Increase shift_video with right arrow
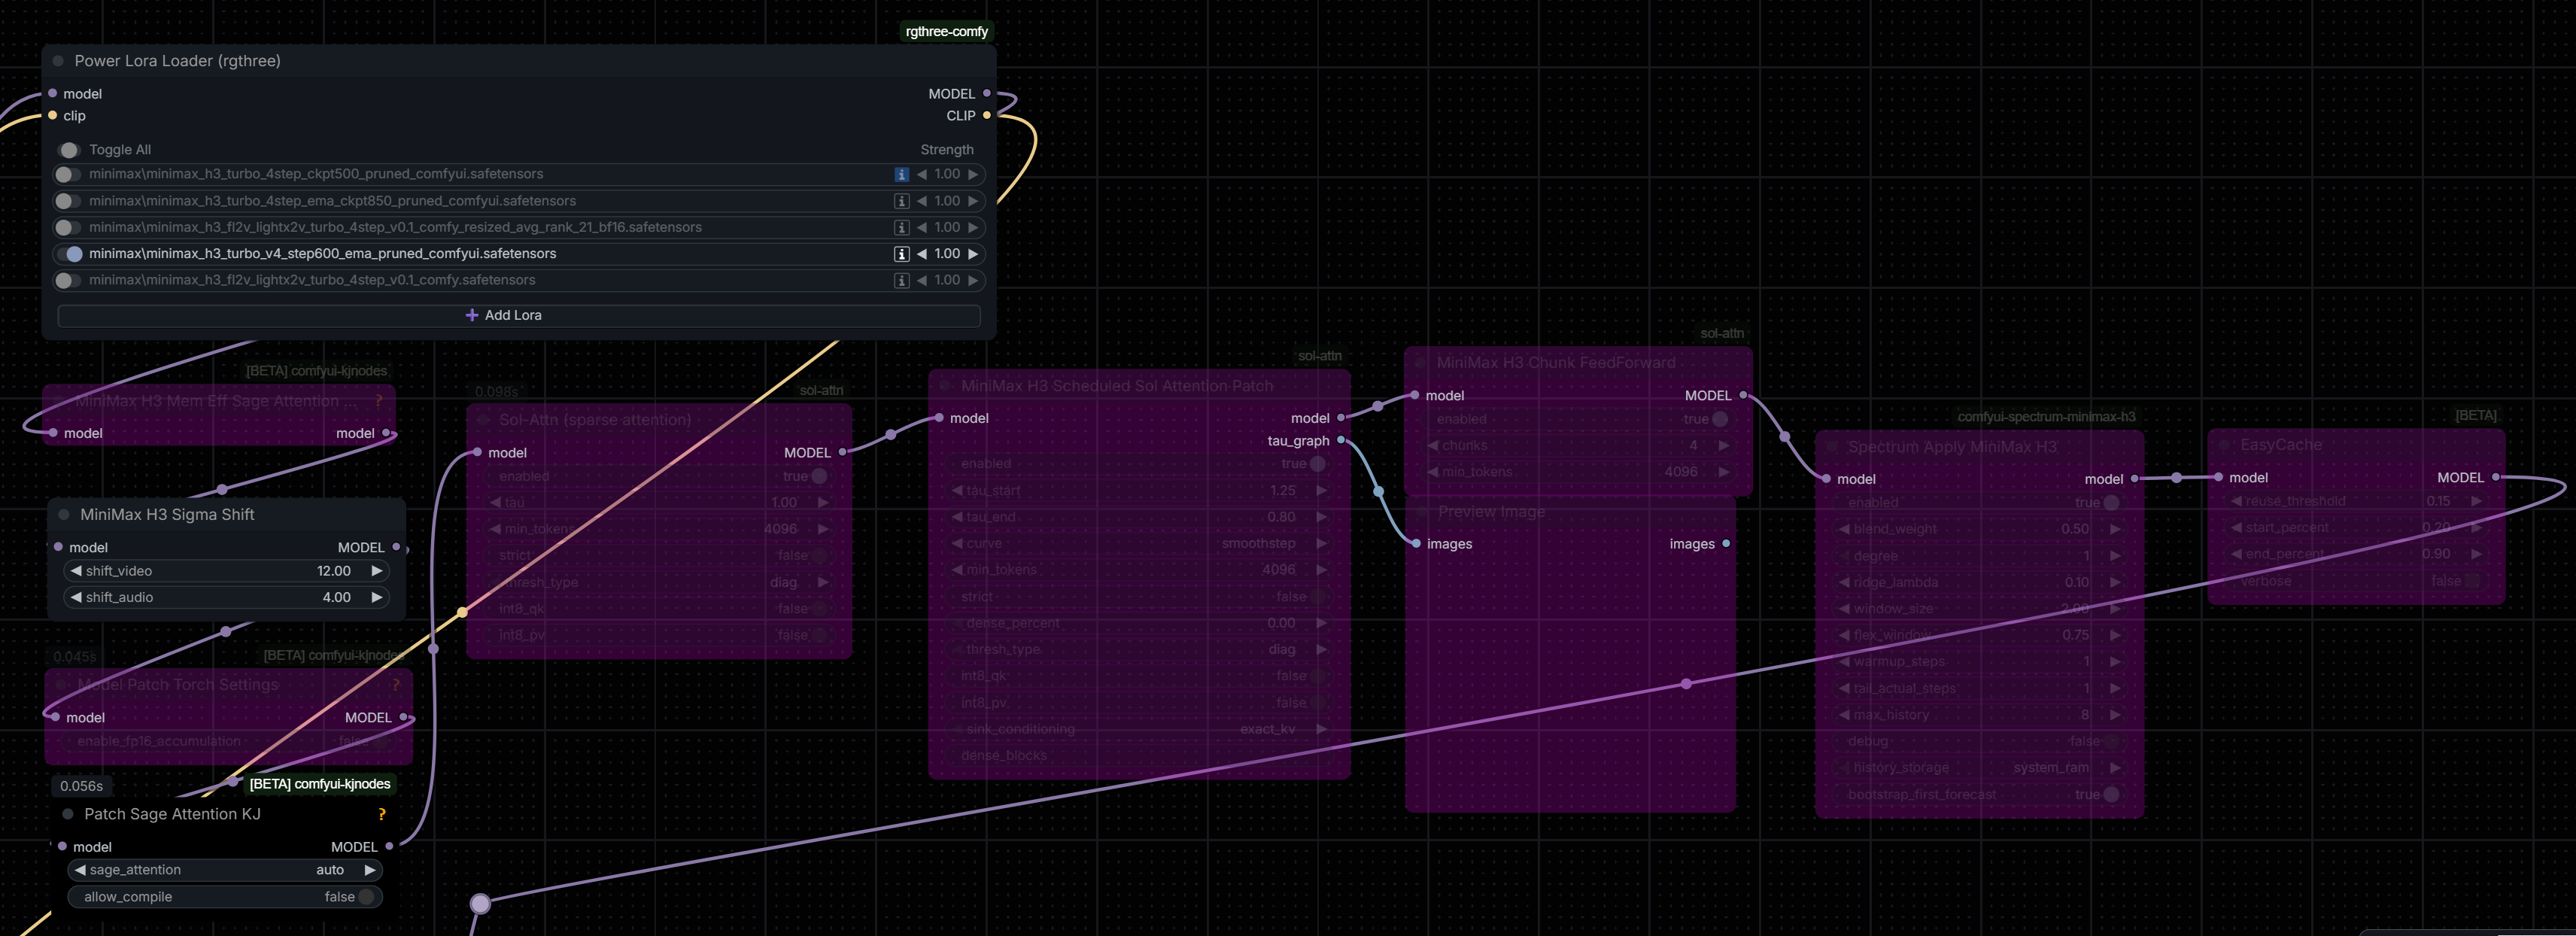 376,571
